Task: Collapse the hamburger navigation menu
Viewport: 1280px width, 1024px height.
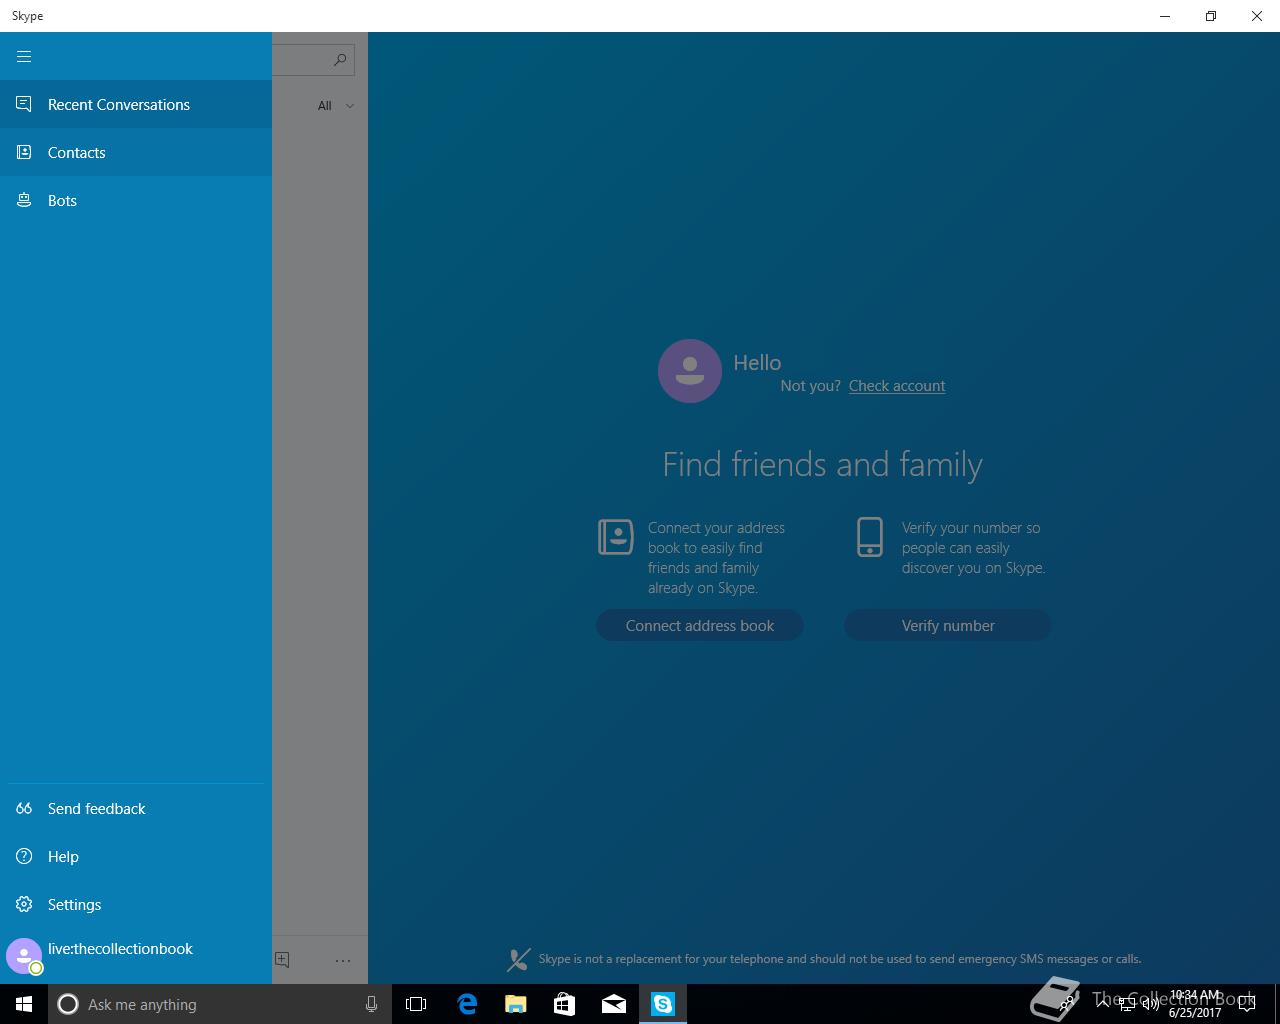Action: [x=24, y=56]
